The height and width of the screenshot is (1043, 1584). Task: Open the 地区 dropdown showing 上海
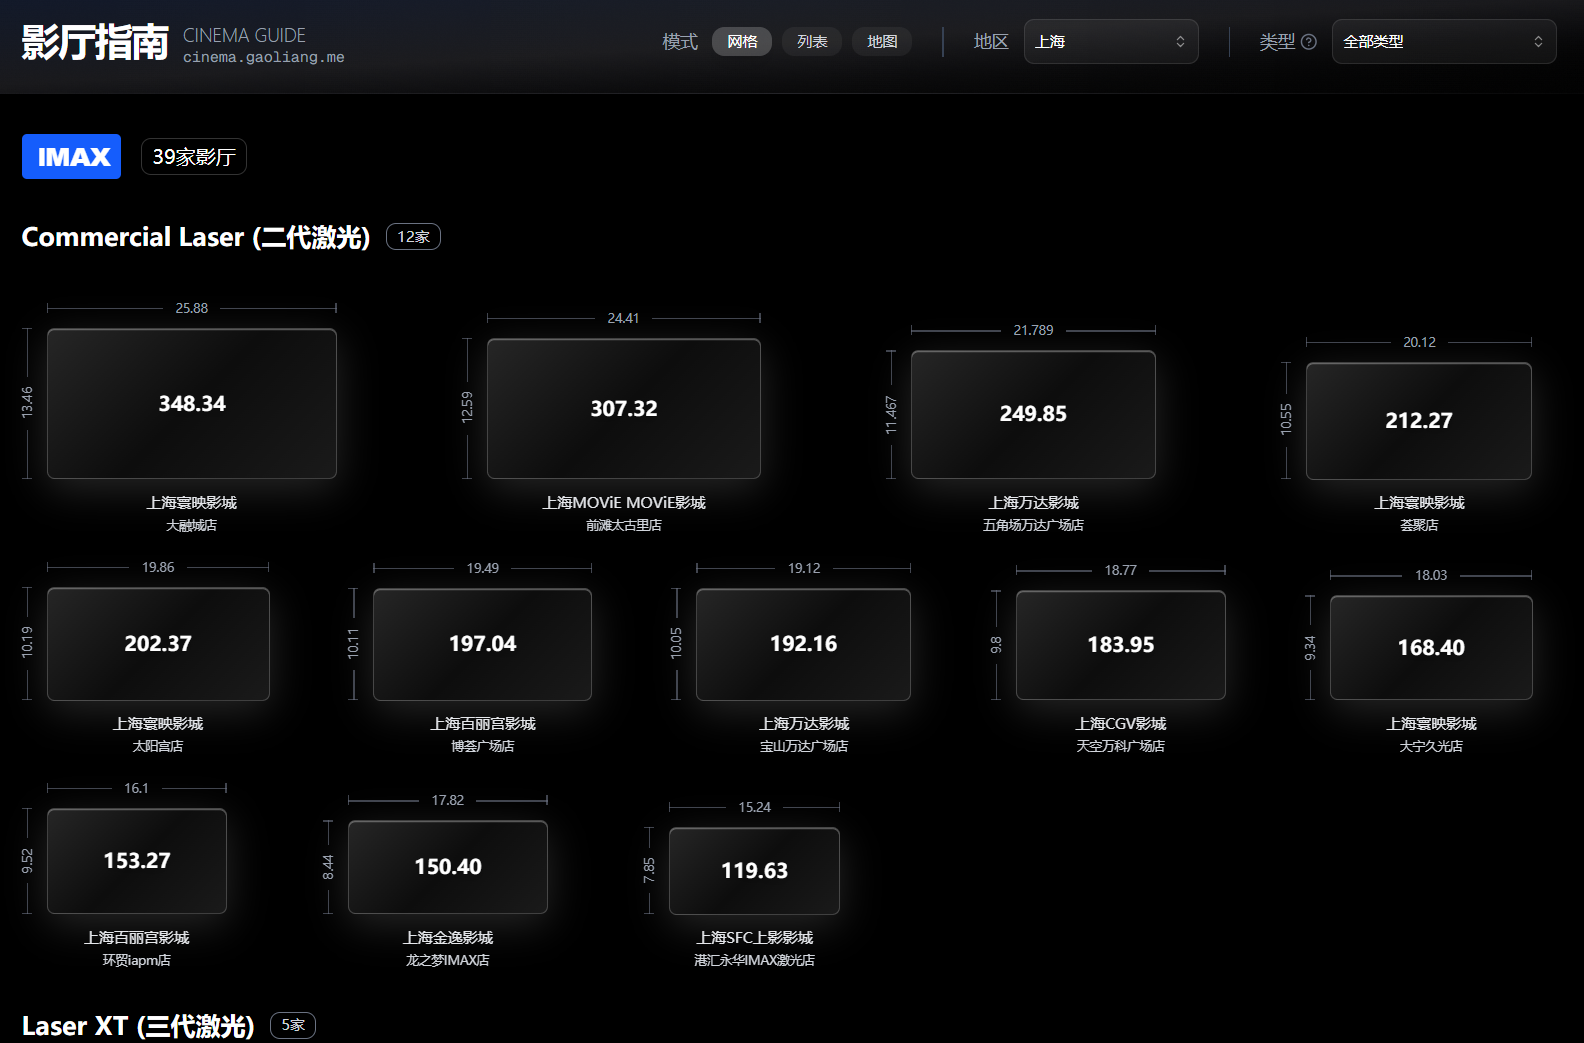[1110, 42]
